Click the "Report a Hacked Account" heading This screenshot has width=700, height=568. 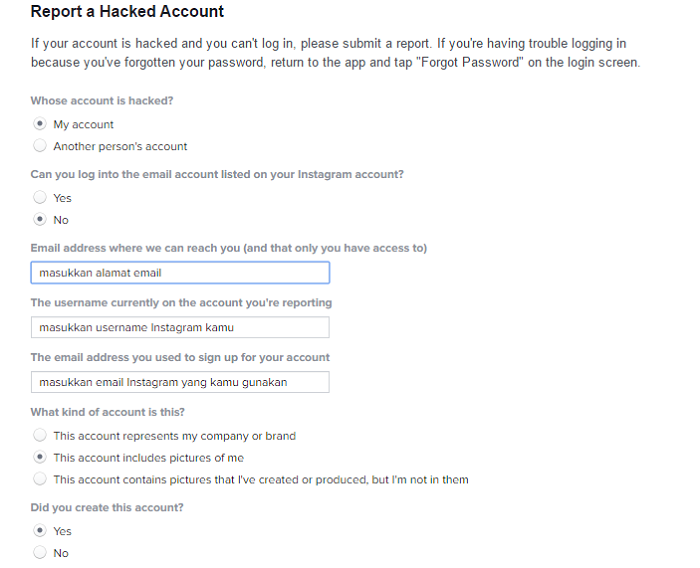127,12
